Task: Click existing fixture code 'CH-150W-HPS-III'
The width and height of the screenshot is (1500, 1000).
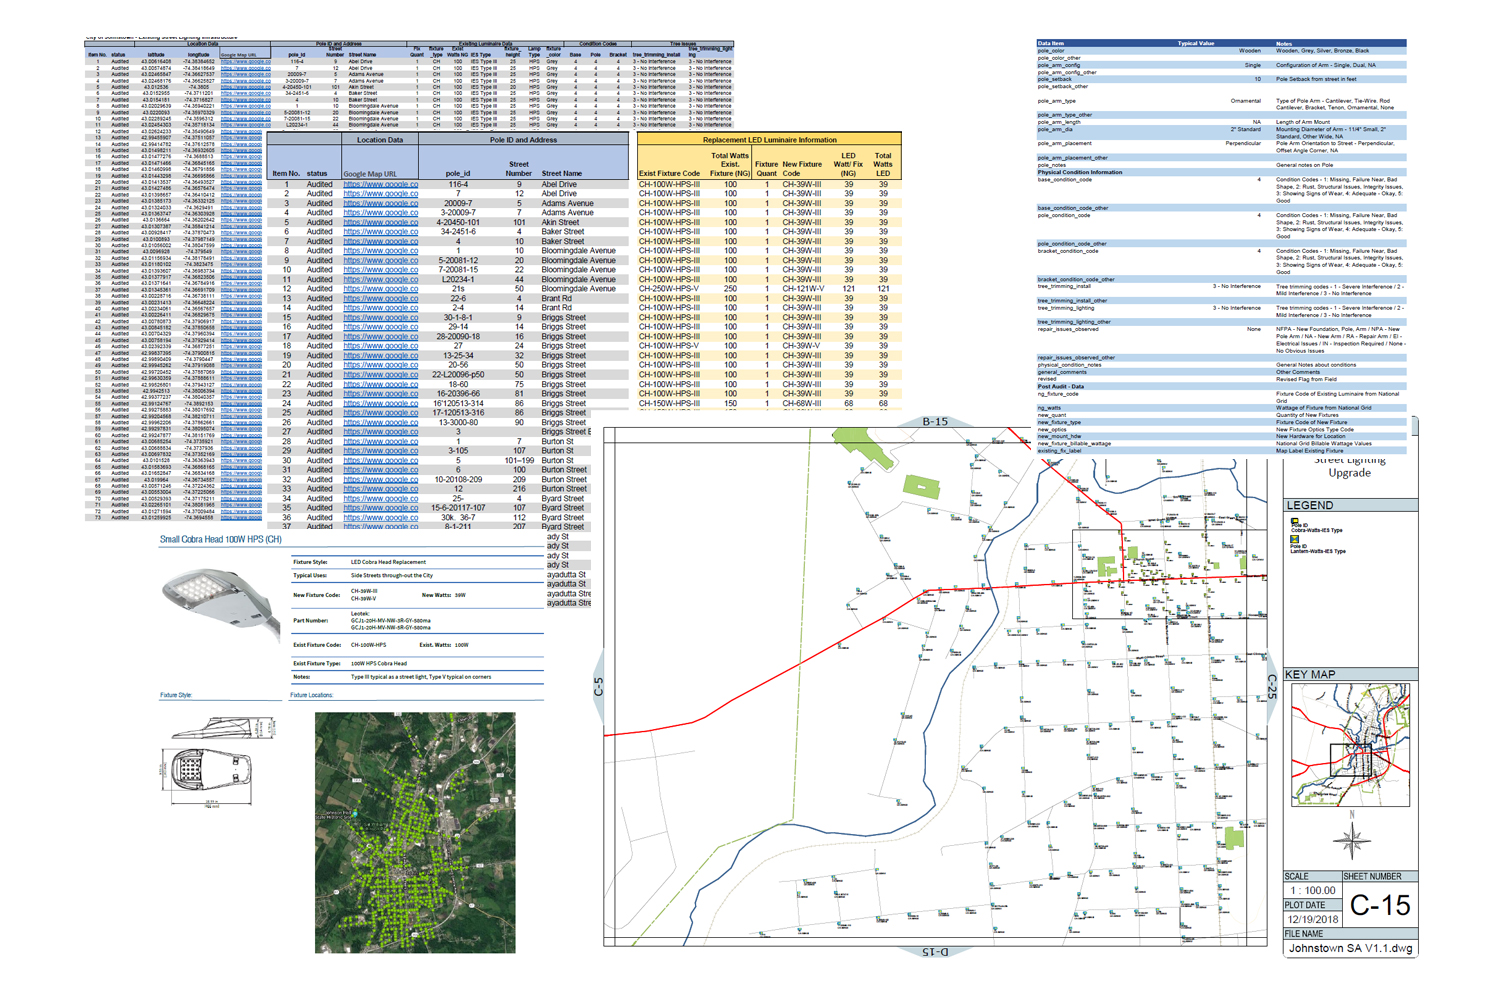Action: pos(669,404)
